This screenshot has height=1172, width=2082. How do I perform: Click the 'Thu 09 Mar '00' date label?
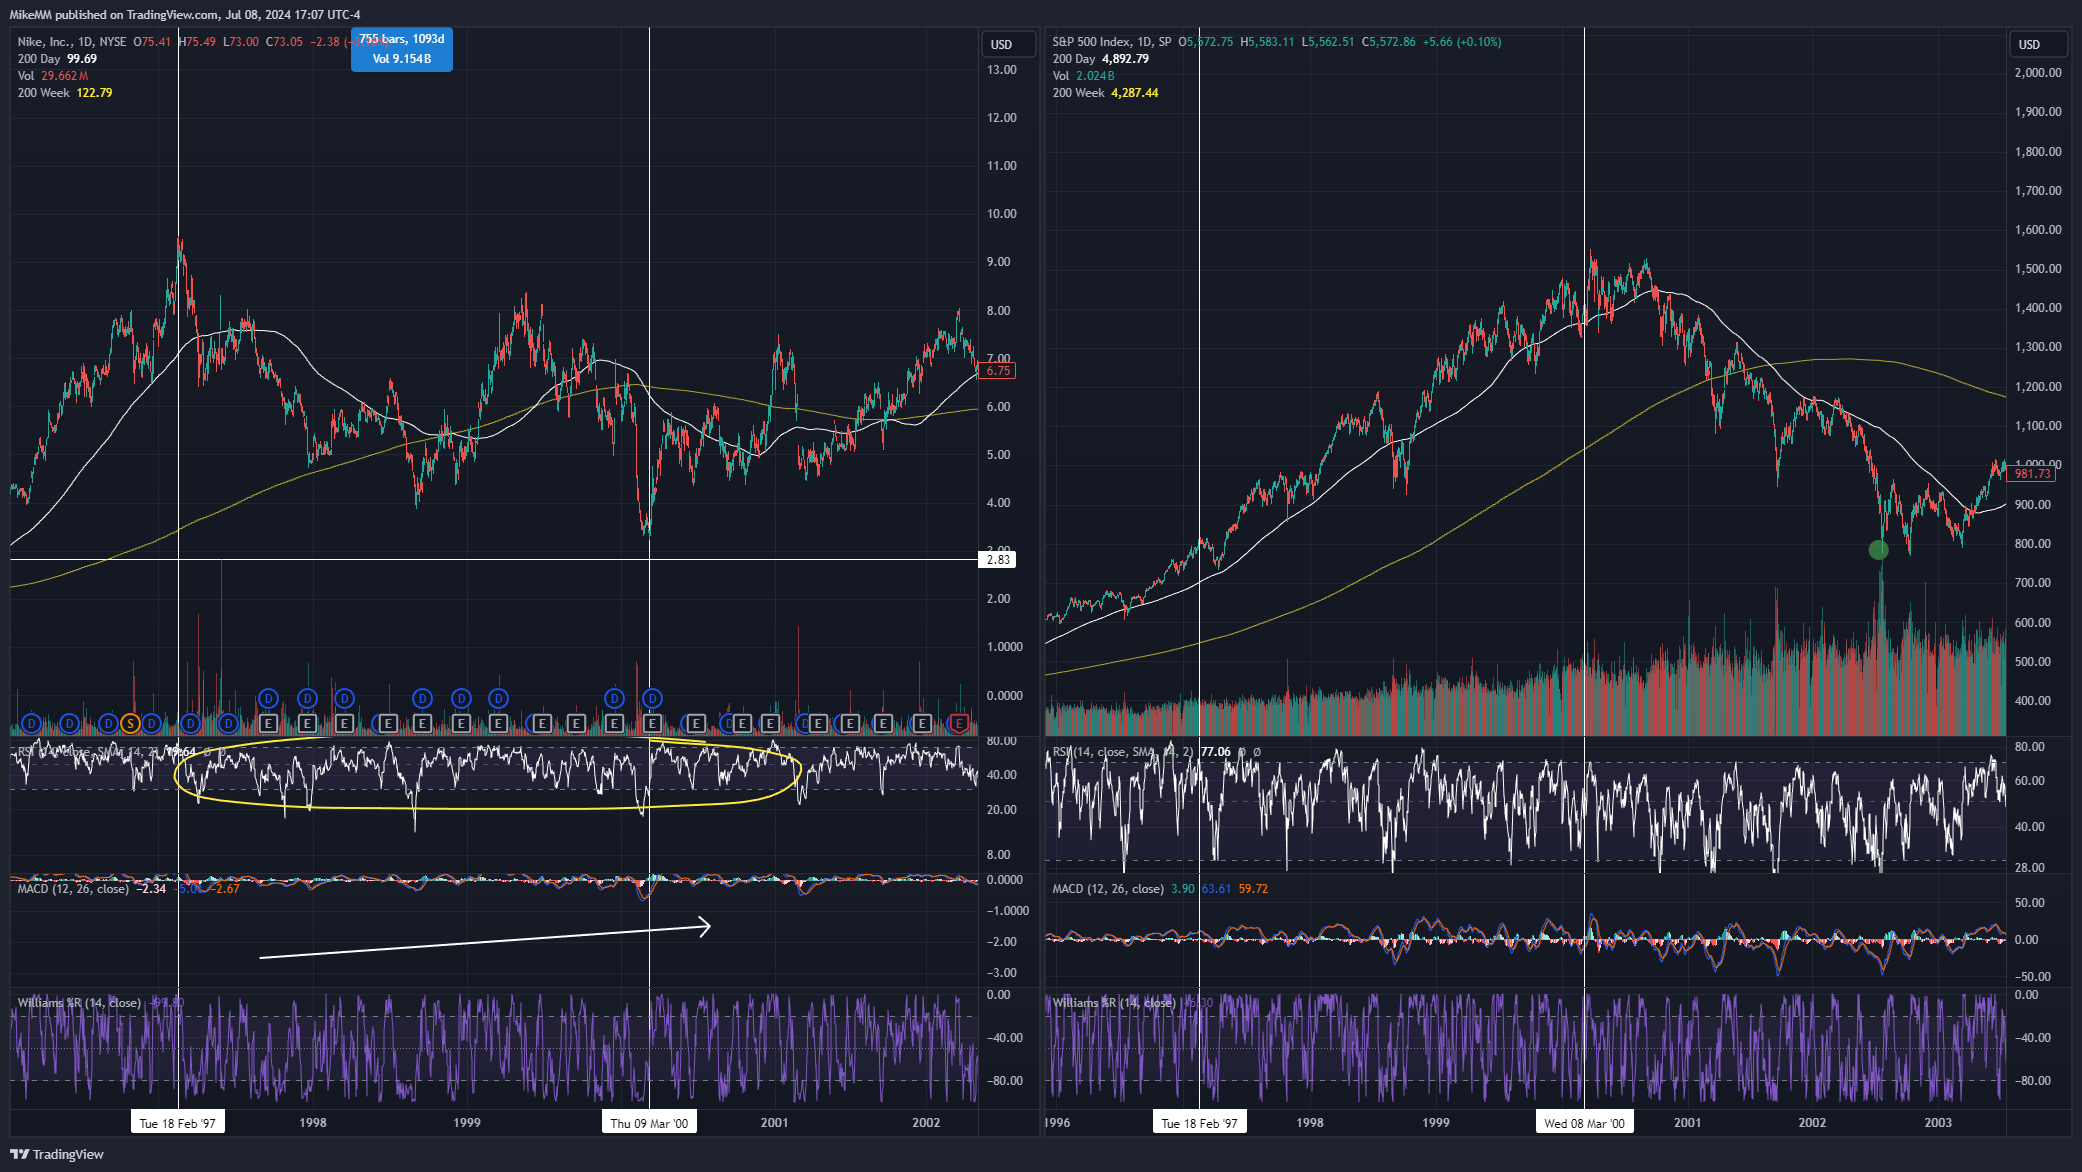pos(649,1123)
